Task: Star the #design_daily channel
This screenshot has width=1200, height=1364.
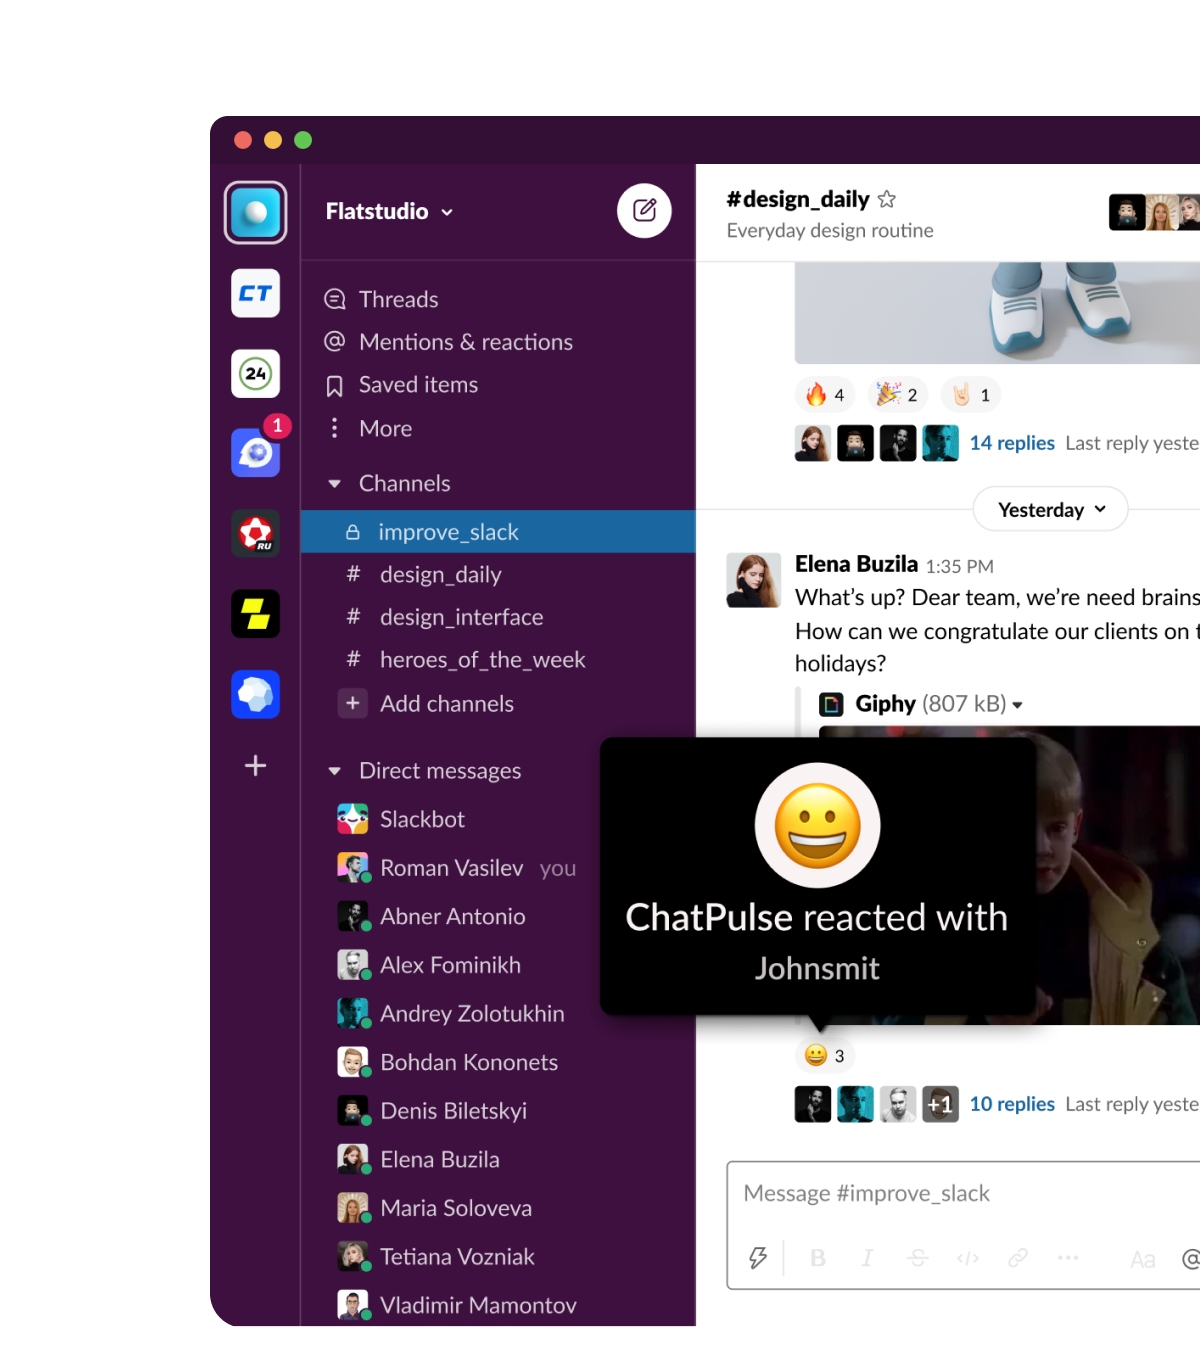Action: point(887,199)
